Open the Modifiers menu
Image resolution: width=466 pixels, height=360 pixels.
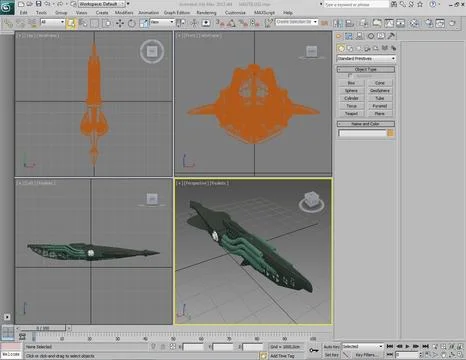click(x=124, y=13)
